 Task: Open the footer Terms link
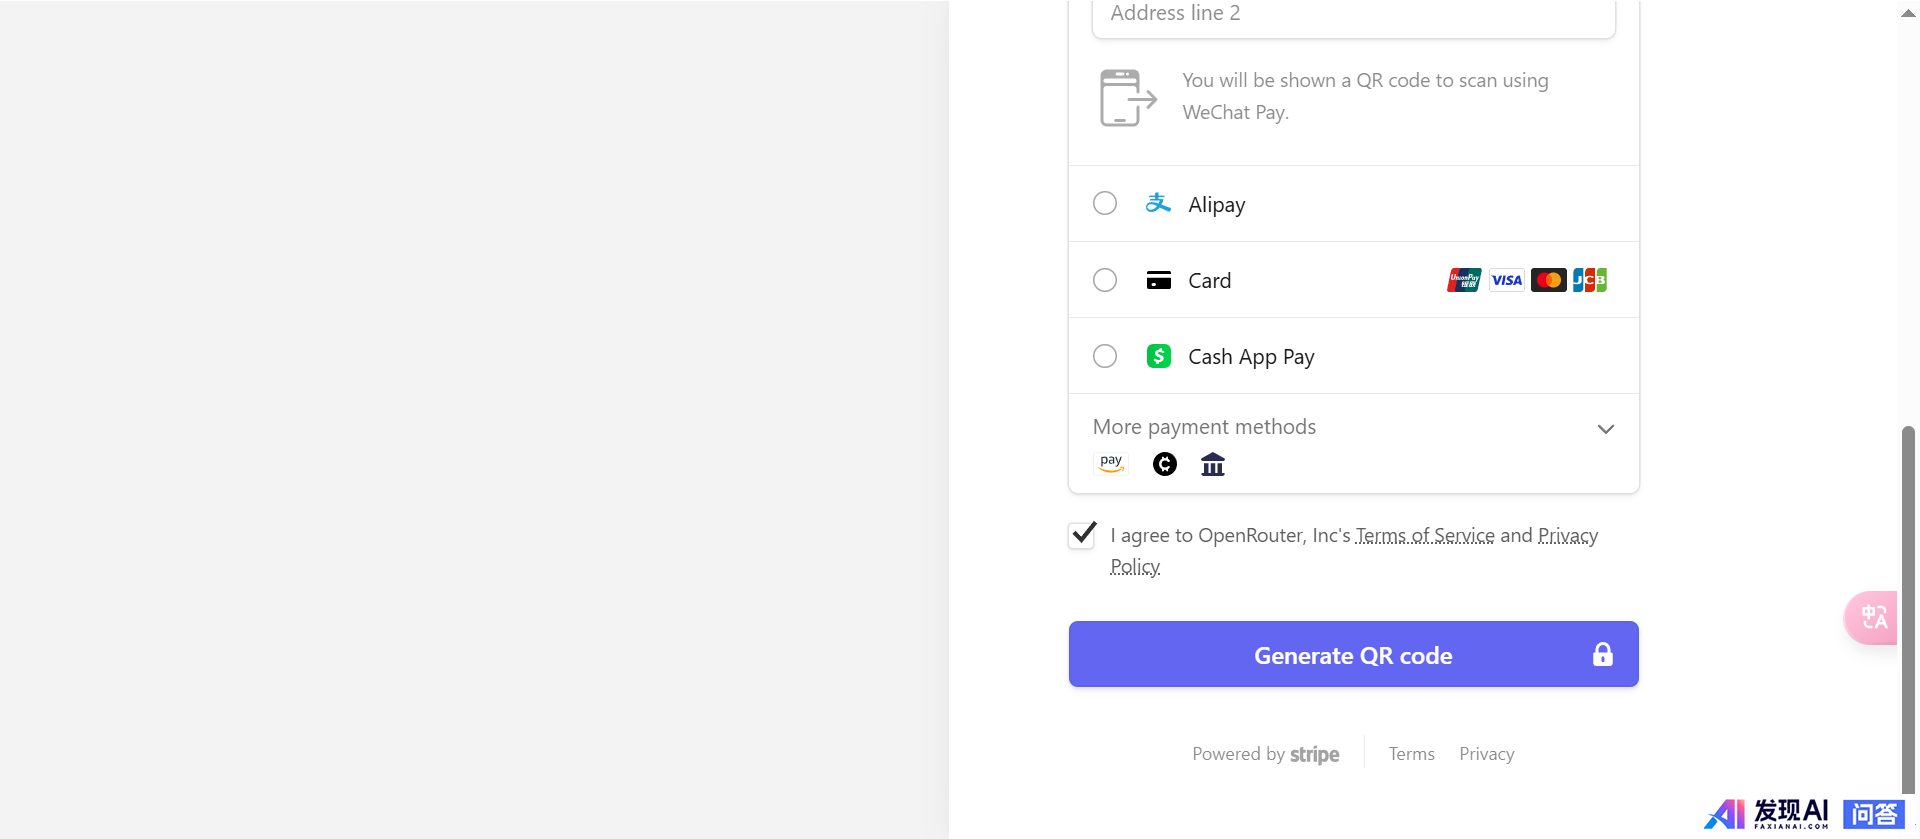1411,754
